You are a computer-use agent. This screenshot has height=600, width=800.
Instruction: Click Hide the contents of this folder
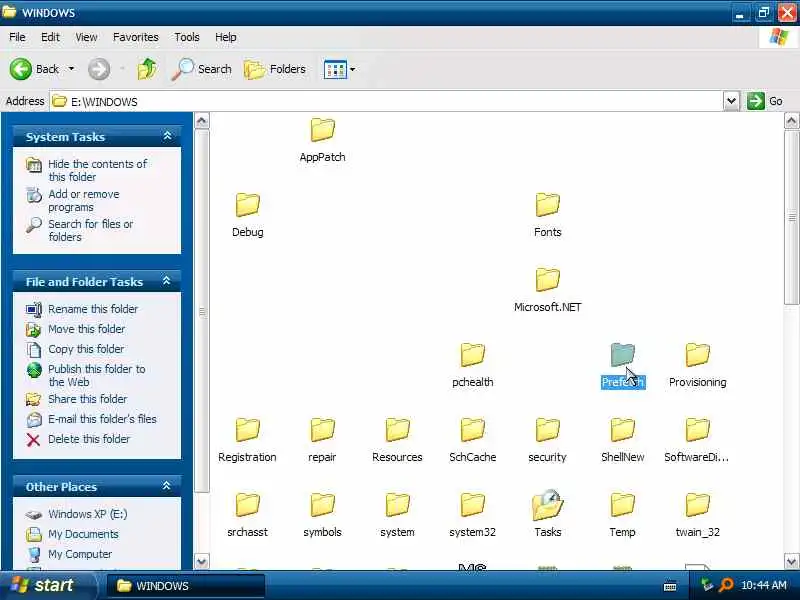97,170
